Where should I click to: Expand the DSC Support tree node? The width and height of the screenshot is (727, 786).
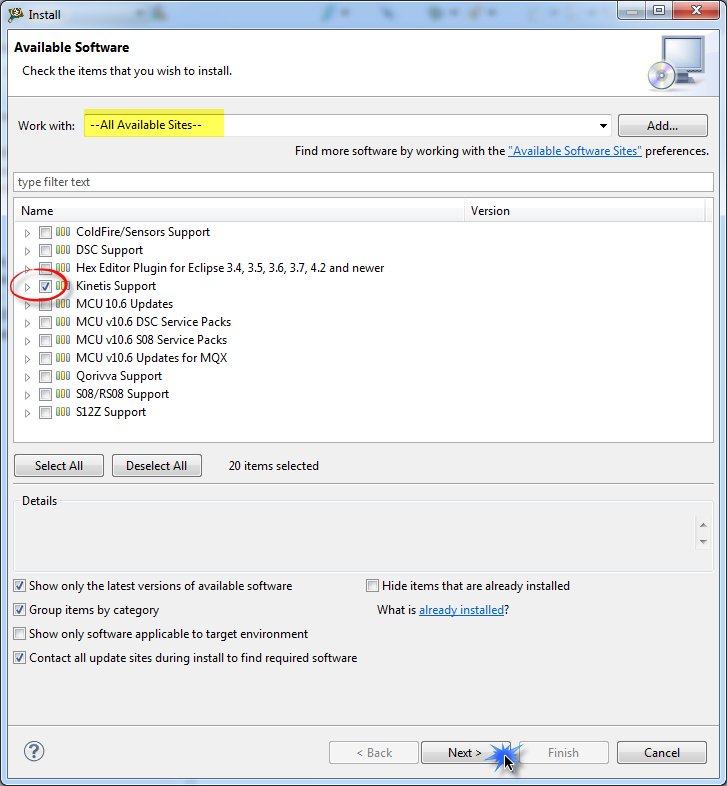pyautogui.click(x=28, y=251)
